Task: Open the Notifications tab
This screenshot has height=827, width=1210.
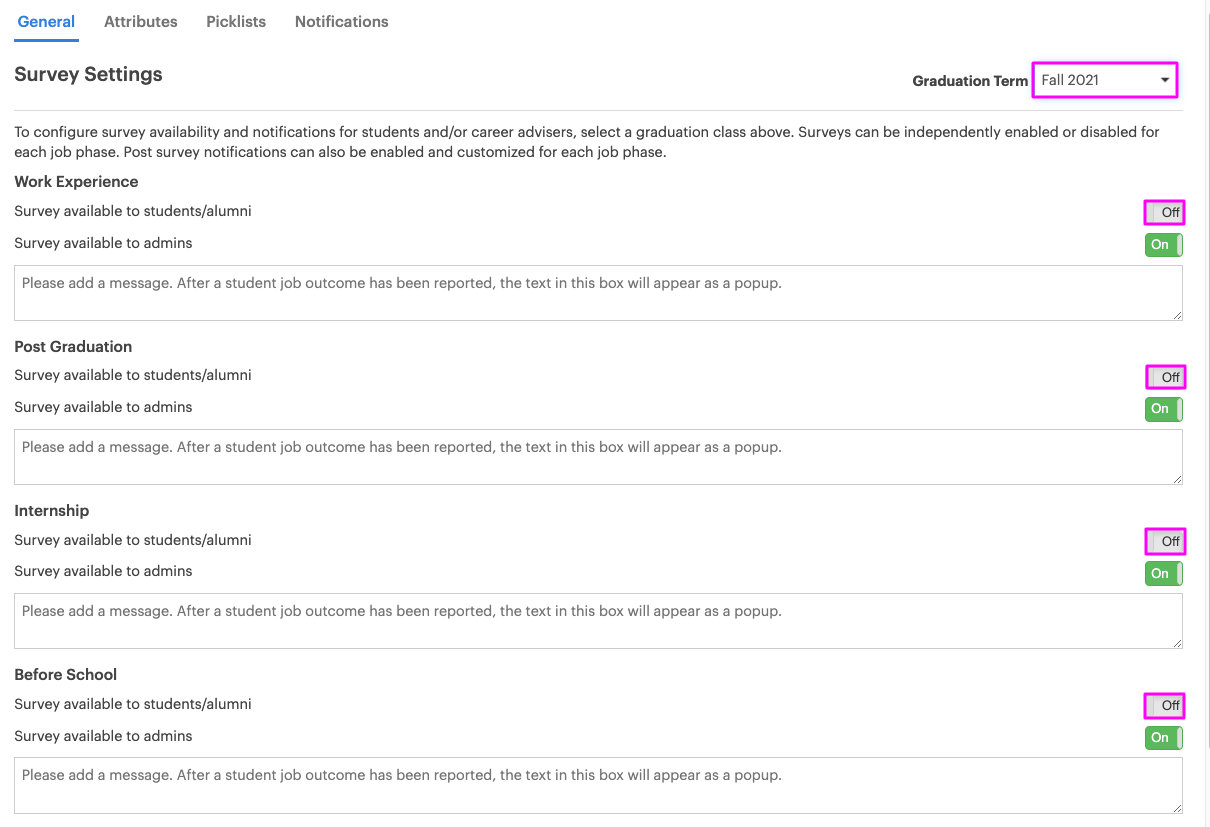Action: (x=342, y=21)
